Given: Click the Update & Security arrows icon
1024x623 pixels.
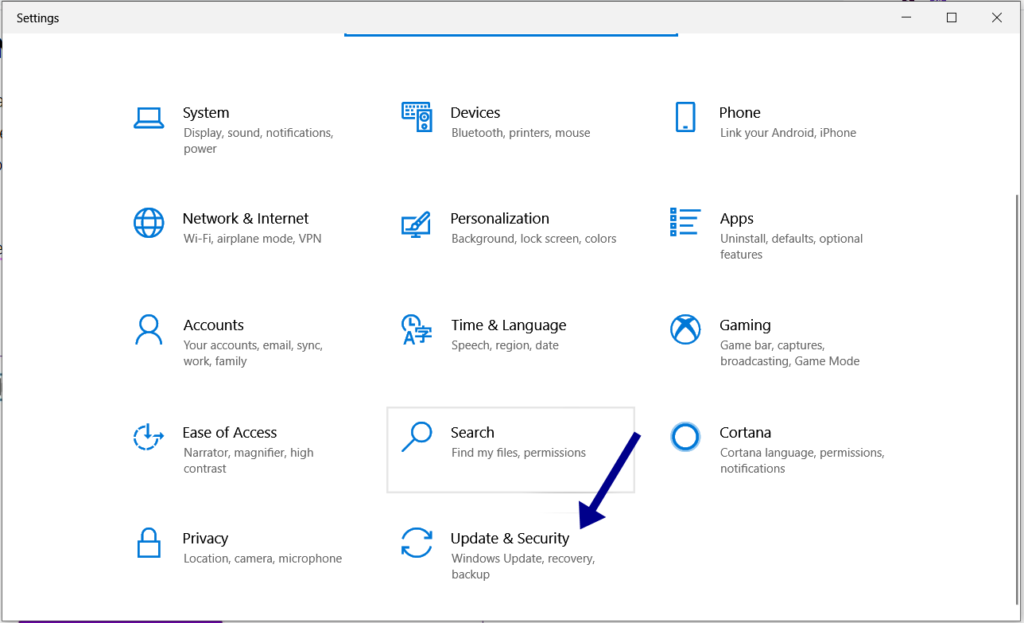Looking at the screenshot, I should click(416, 543).
